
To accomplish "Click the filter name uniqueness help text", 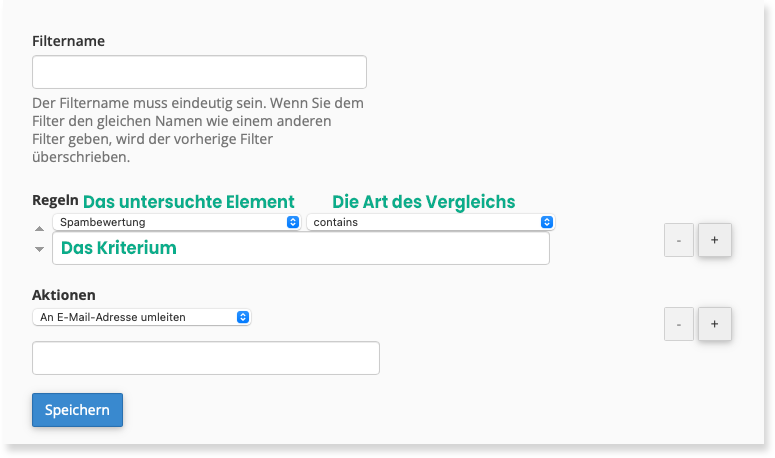I will click(197, 130).
